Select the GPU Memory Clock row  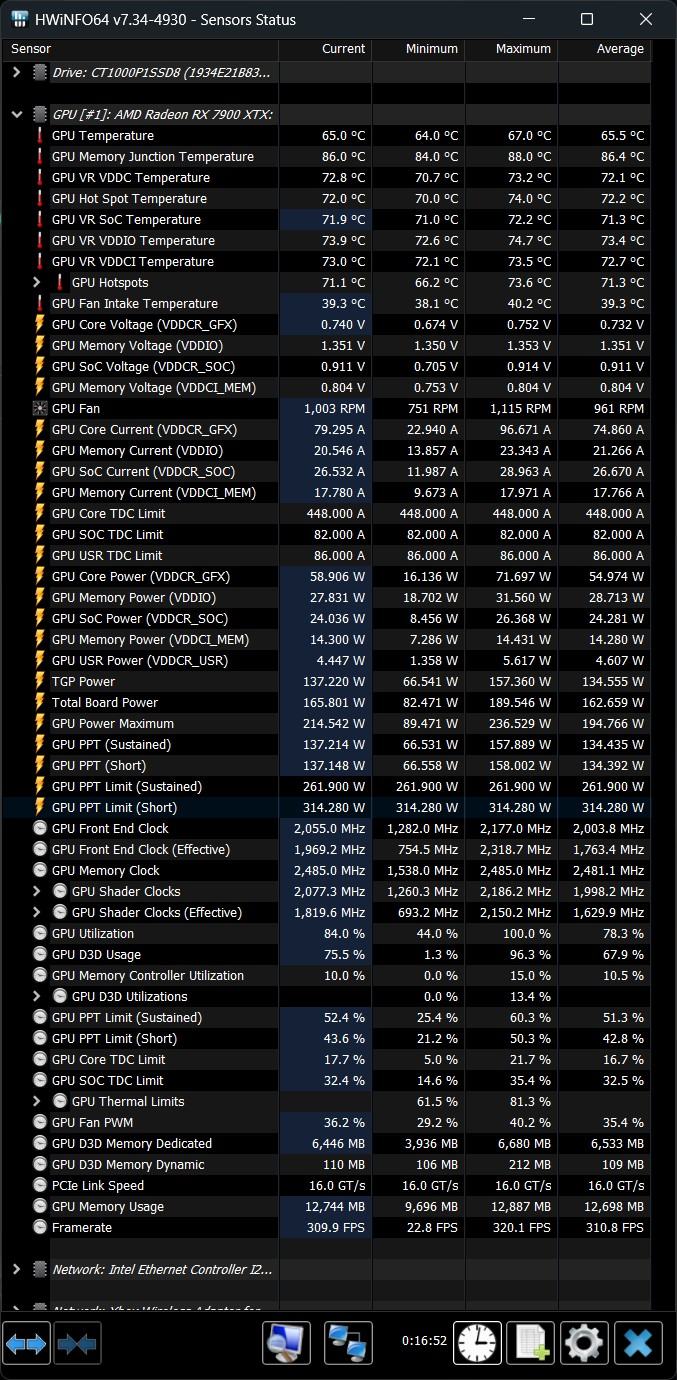327,870
